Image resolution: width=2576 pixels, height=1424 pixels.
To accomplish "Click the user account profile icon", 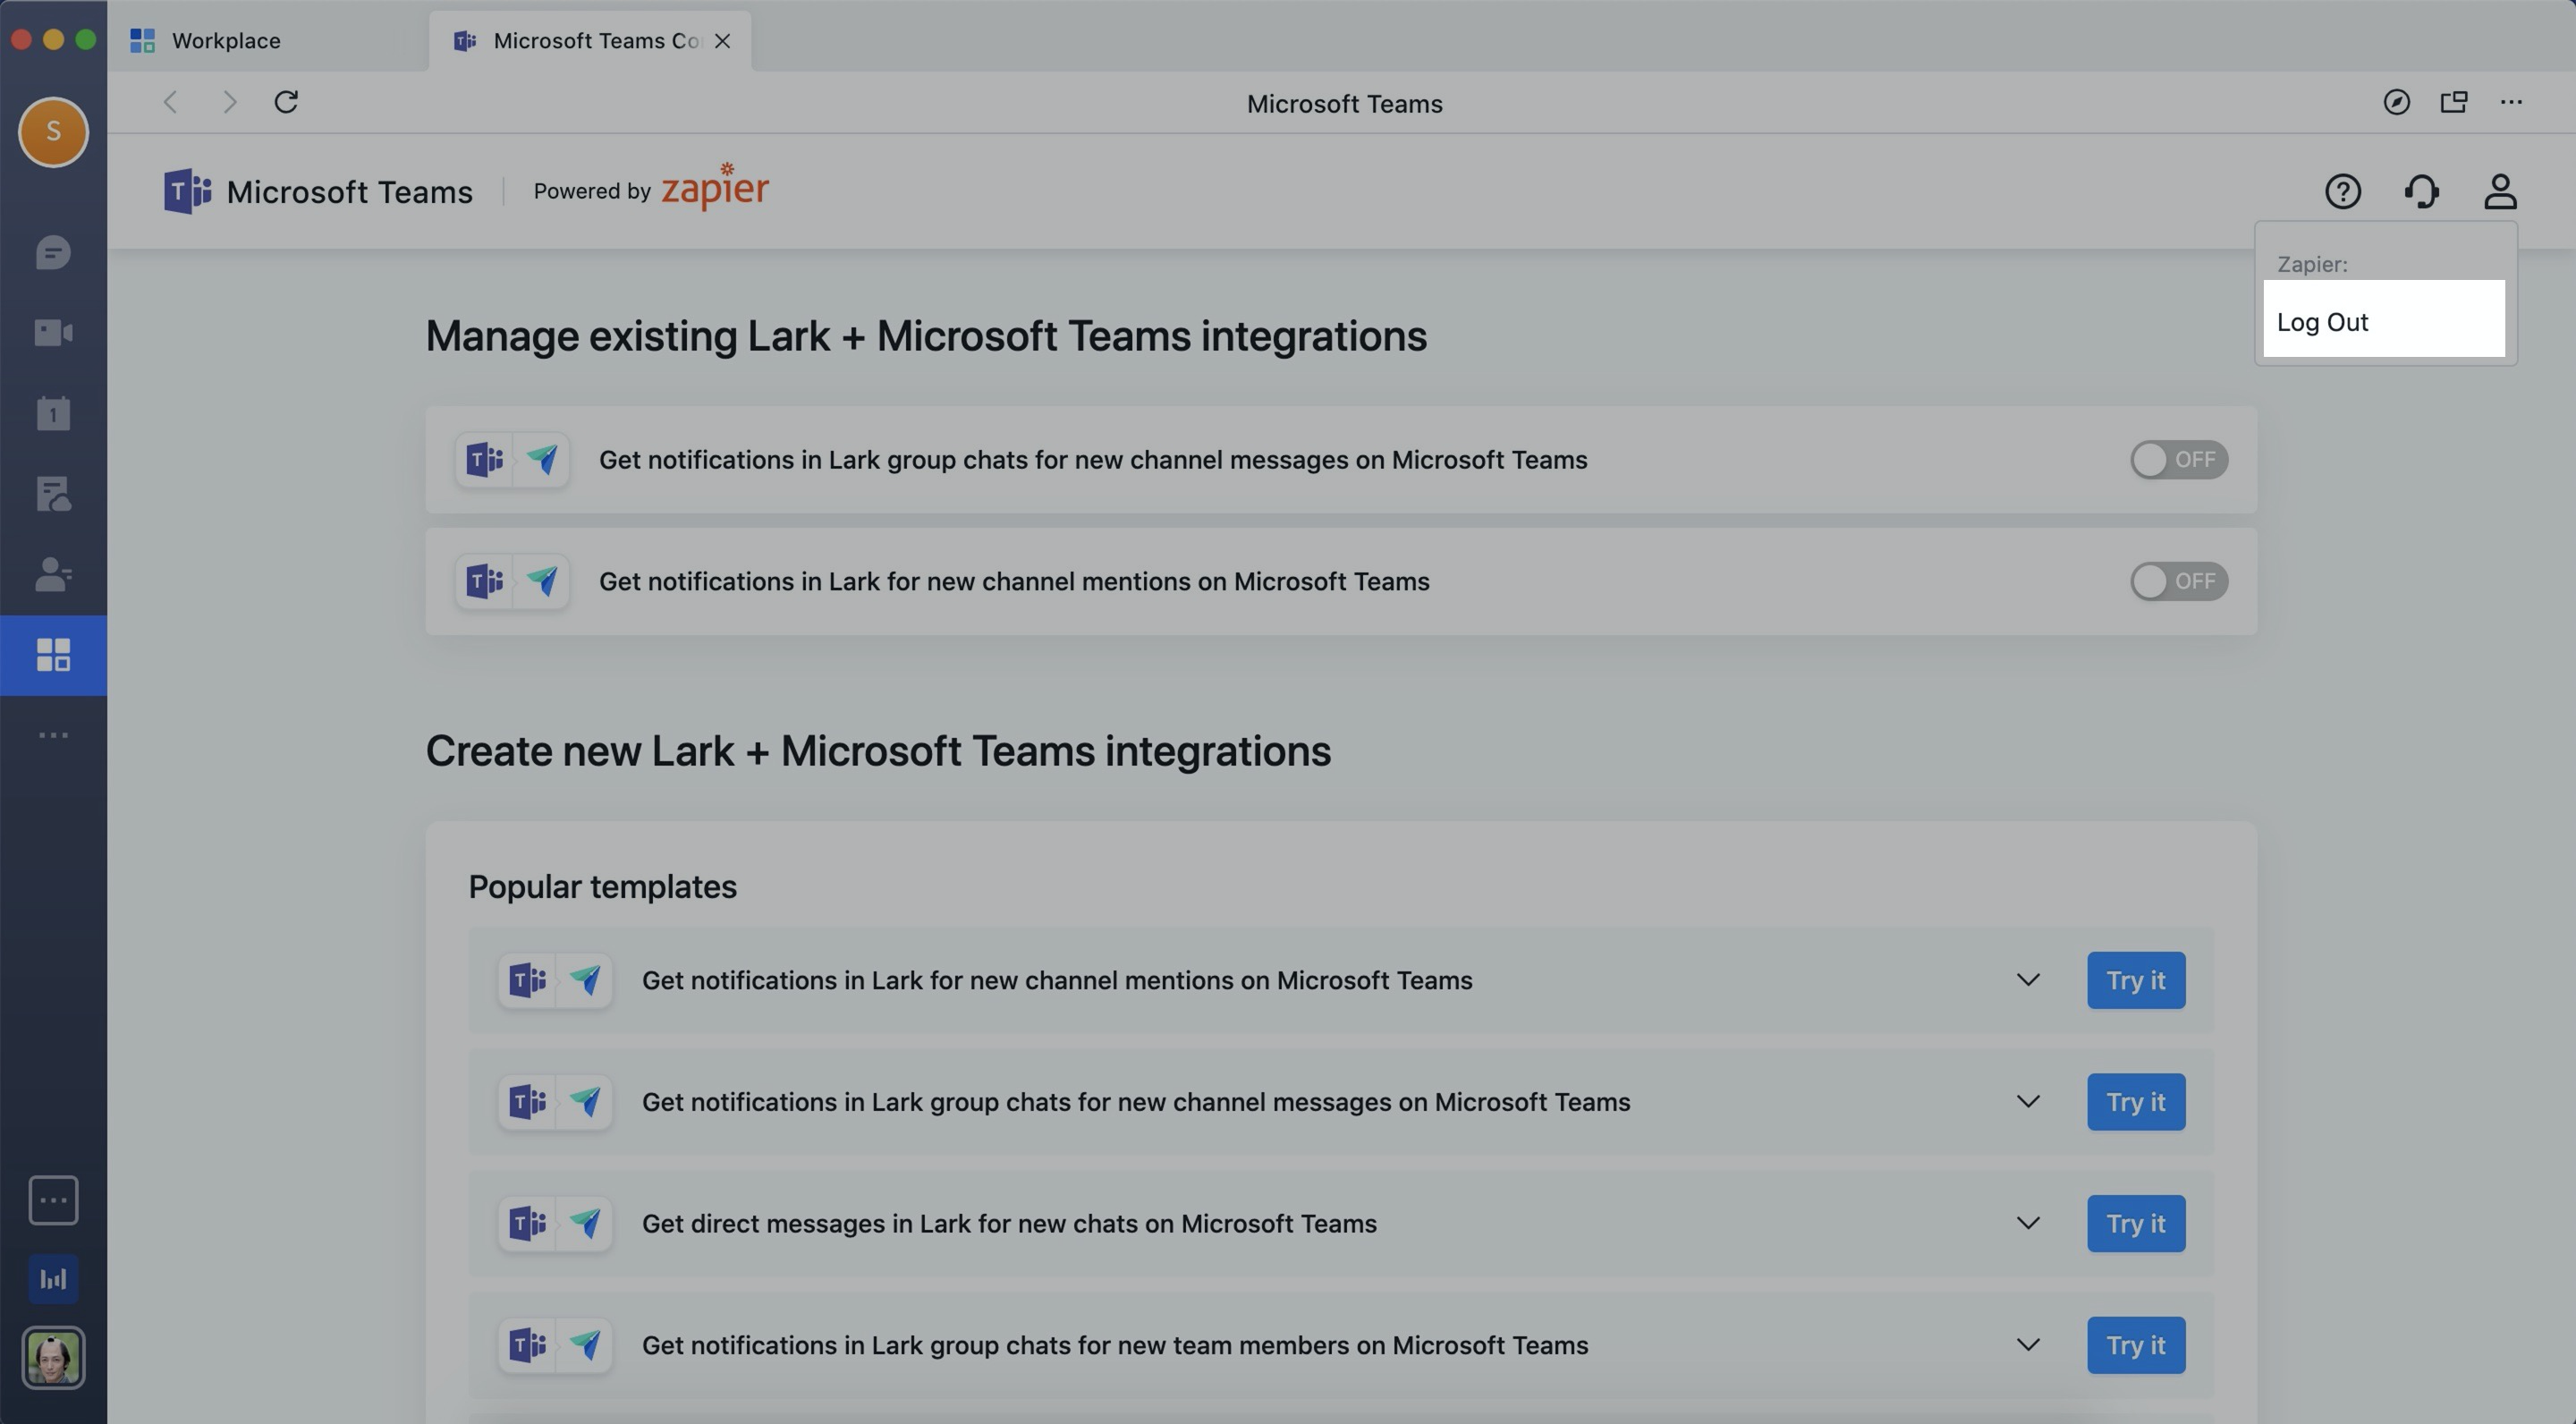I will (2499, 191).
